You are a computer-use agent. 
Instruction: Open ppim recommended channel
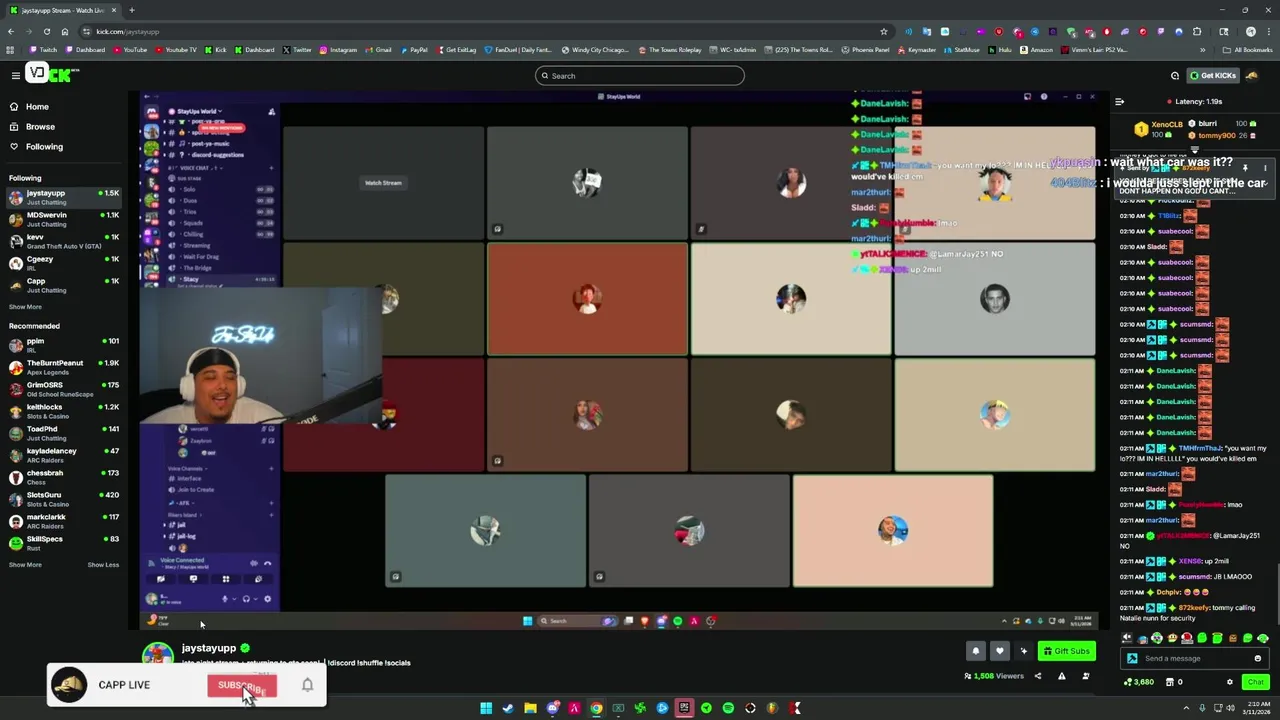63,346
